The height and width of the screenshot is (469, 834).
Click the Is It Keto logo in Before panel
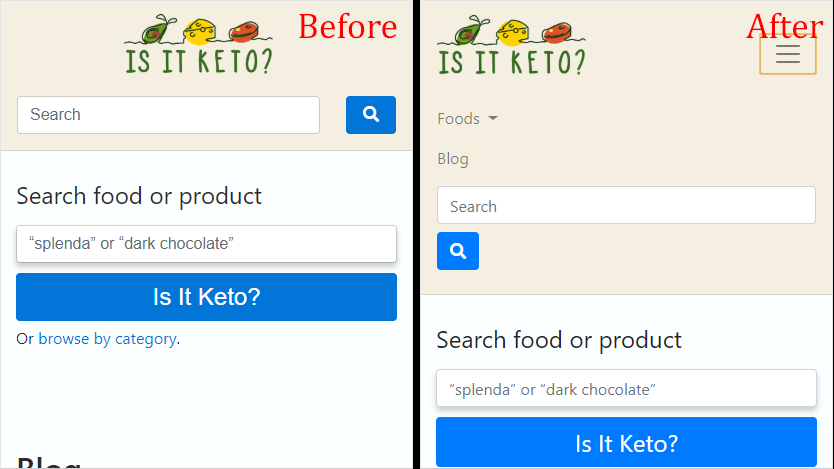tap(198, 45)
